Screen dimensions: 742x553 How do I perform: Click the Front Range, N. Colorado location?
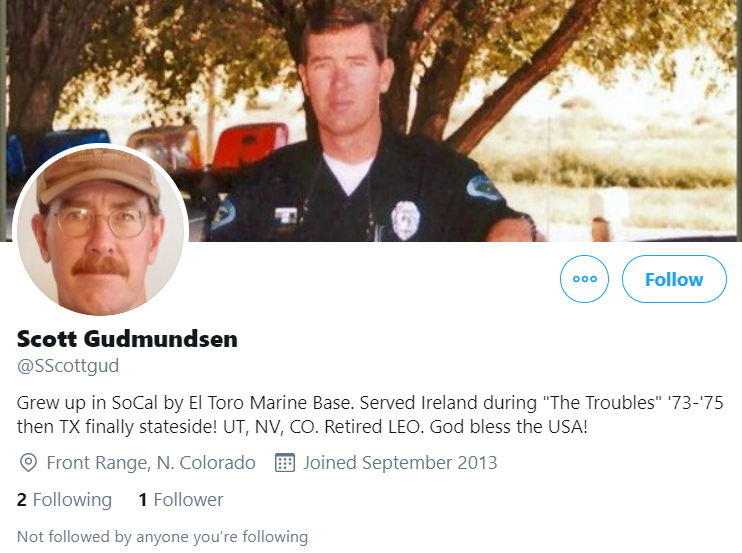point(151,463)
